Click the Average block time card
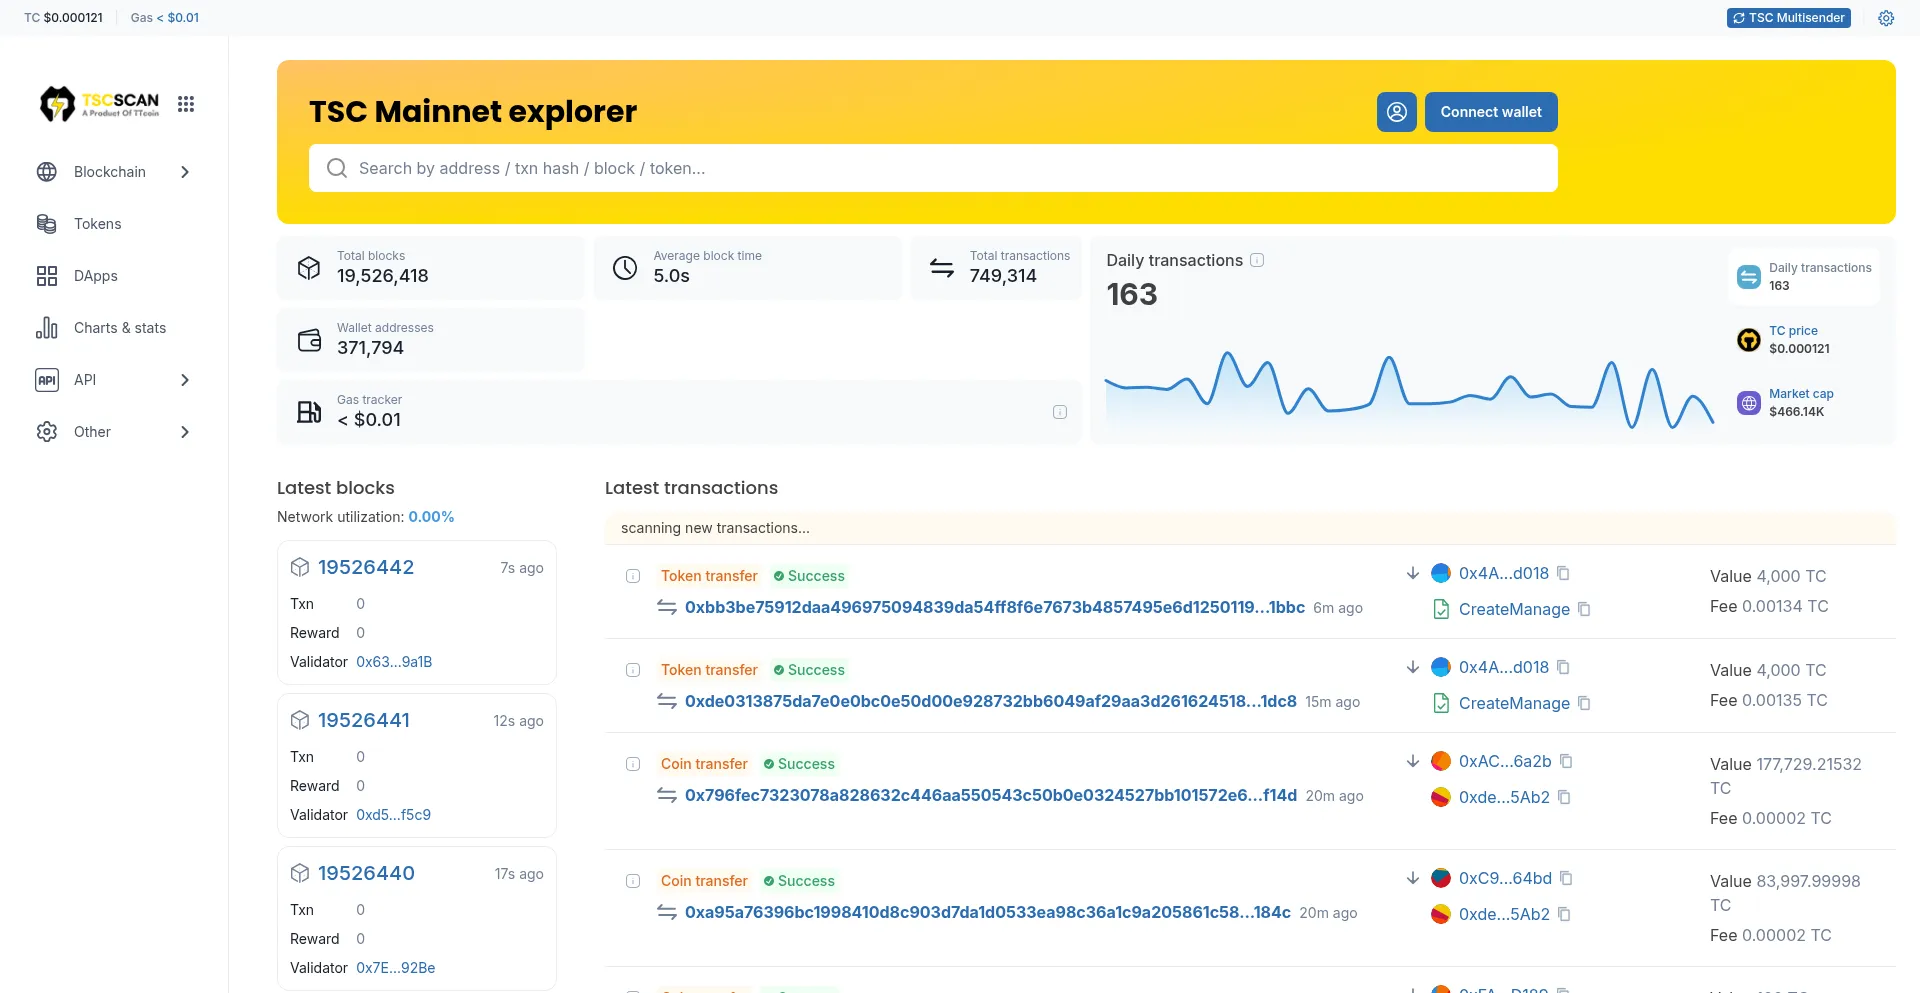The width and height of the screenshot is (1920, 993). pos(747,268)
